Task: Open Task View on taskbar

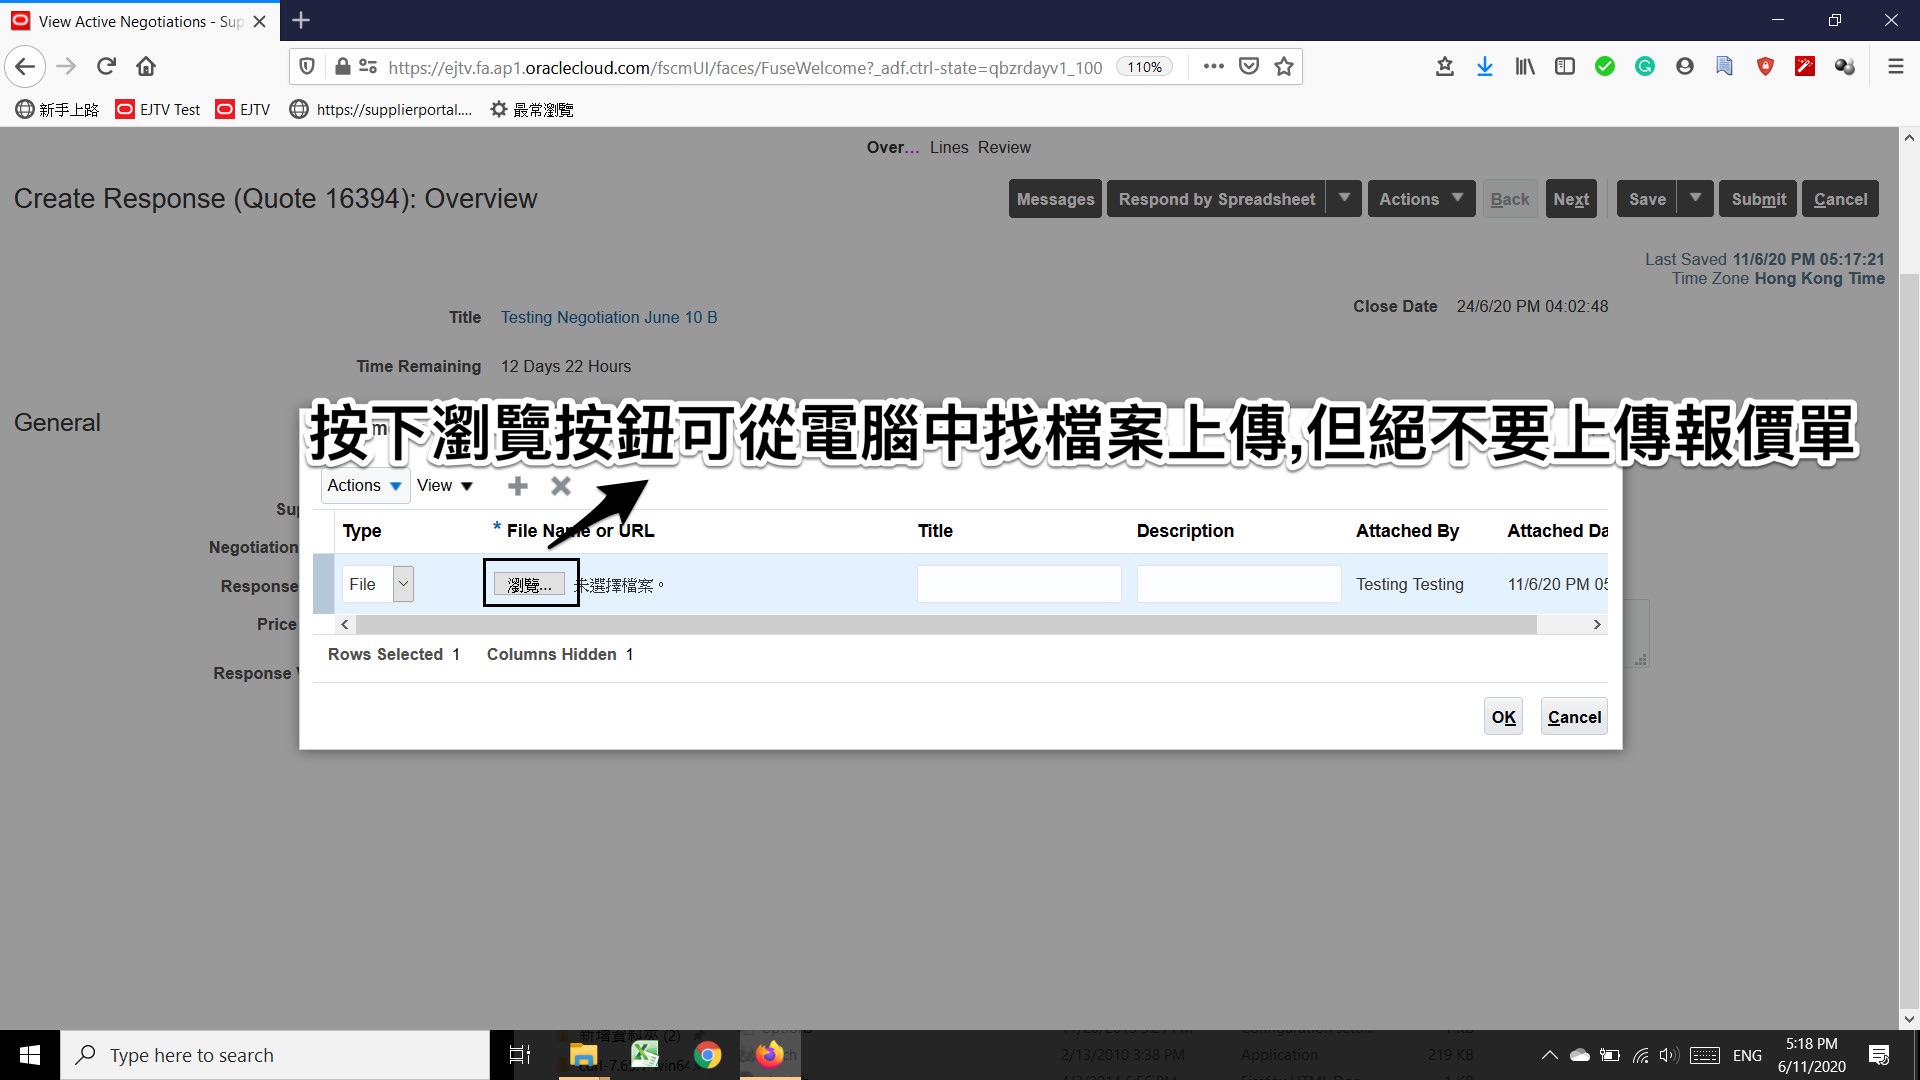Action: (520, 1055)
